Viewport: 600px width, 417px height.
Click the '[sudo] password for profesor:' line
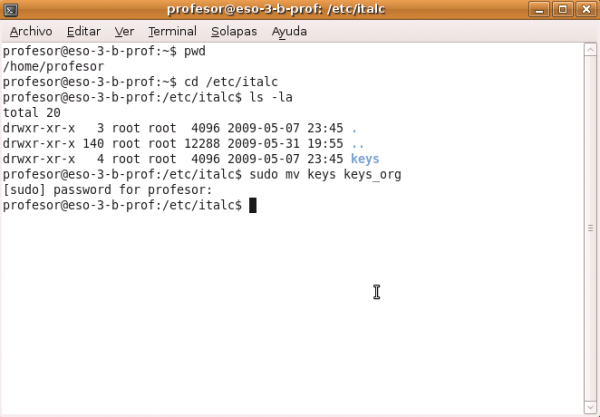click(x=108, y=190)
